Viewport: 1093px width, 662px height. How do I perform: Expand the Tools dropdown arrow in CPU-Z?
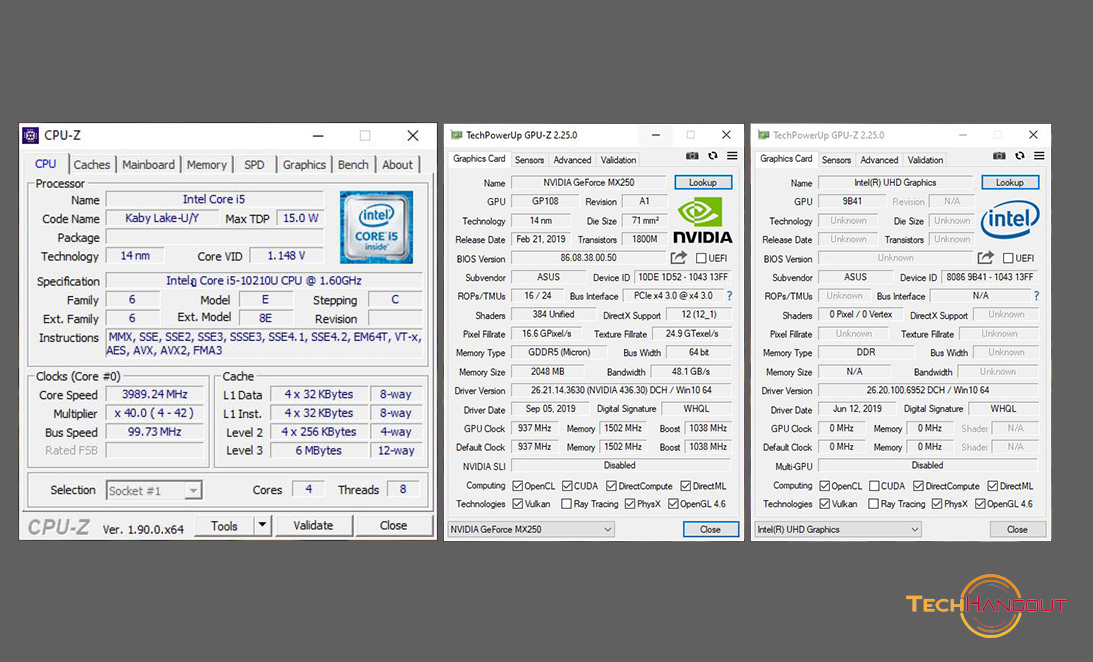[262, 525]
